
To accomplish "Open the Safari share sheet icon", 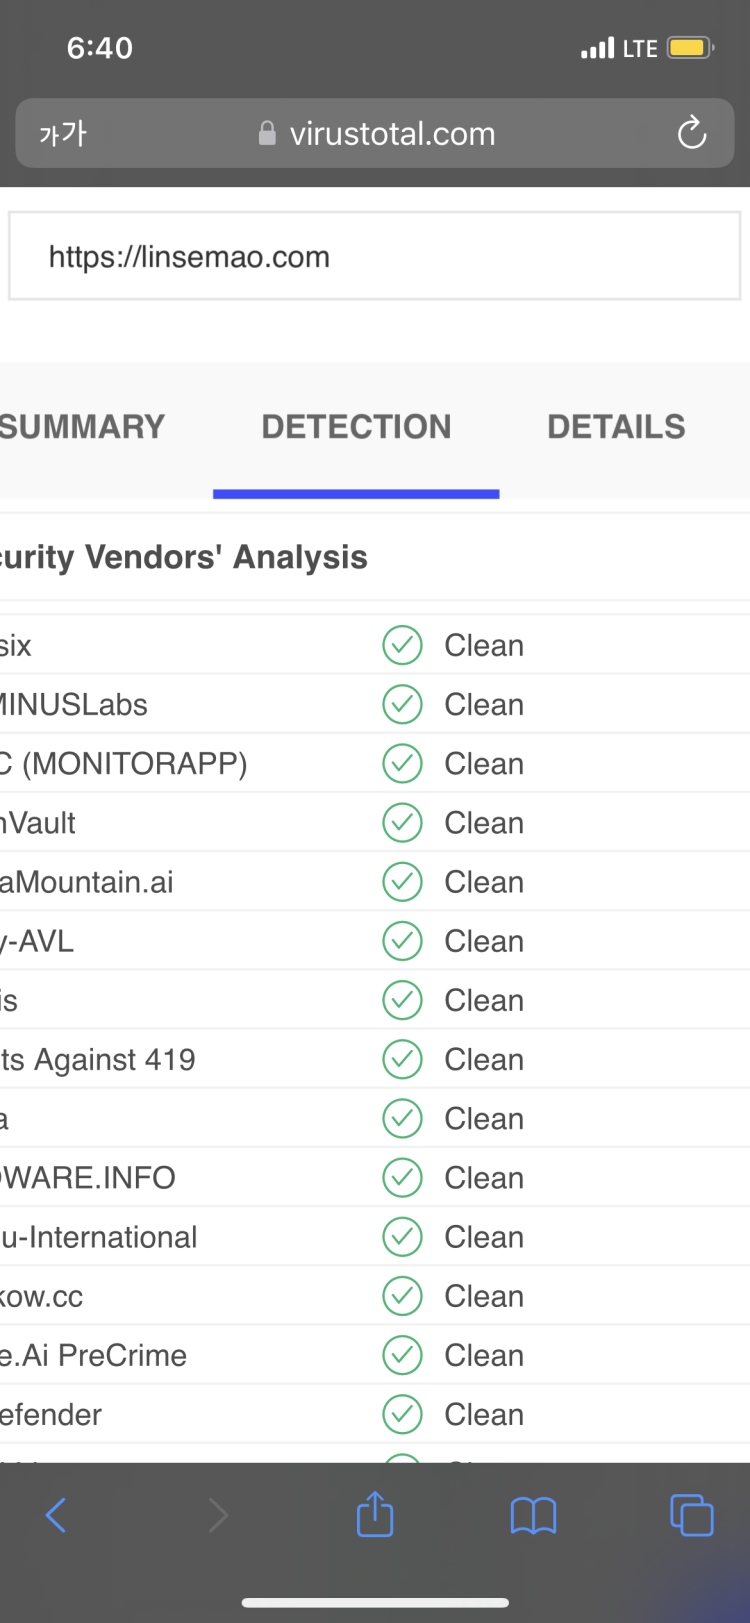I will coord(375,1514).
